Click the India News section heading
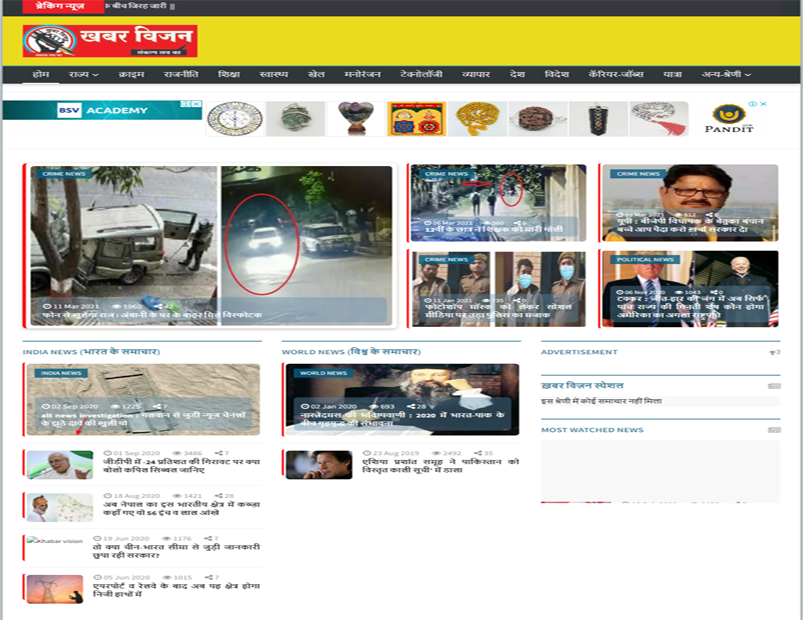Viewport: 803px width, 620px height. click(x=91, y=352)
